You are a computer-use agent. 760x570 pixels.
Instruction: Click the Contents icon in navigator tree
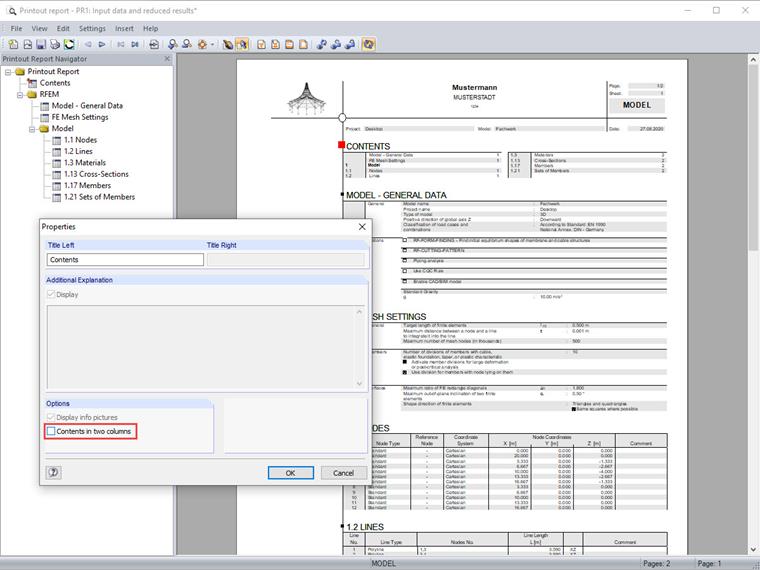pos(32,83)
